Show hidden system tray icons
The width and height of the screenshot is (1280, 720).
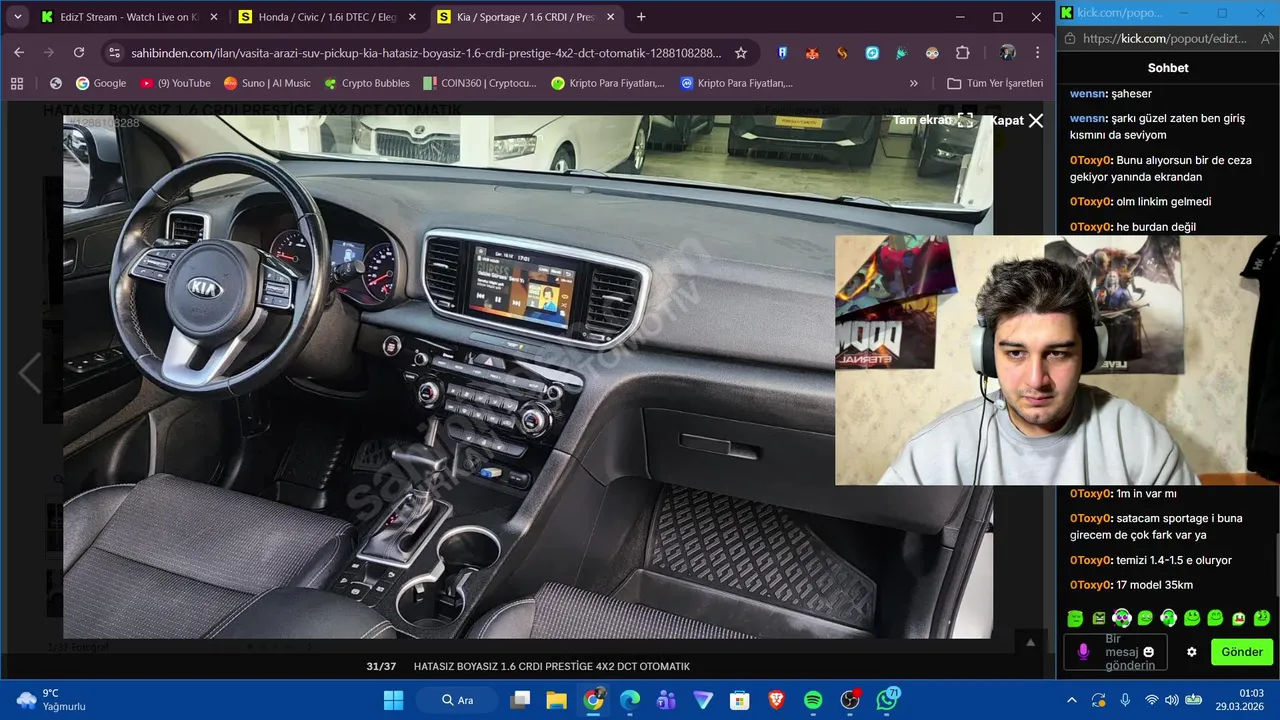point(1072,700)
